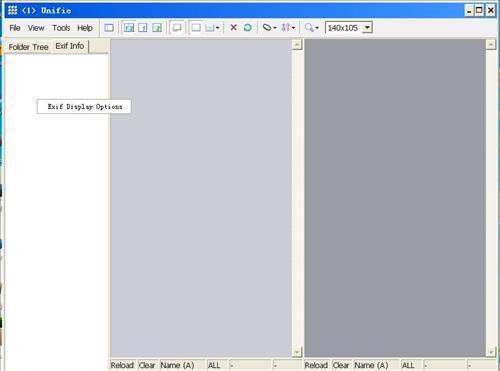
Task: Open the Tools menu
Action: point(61,28)
